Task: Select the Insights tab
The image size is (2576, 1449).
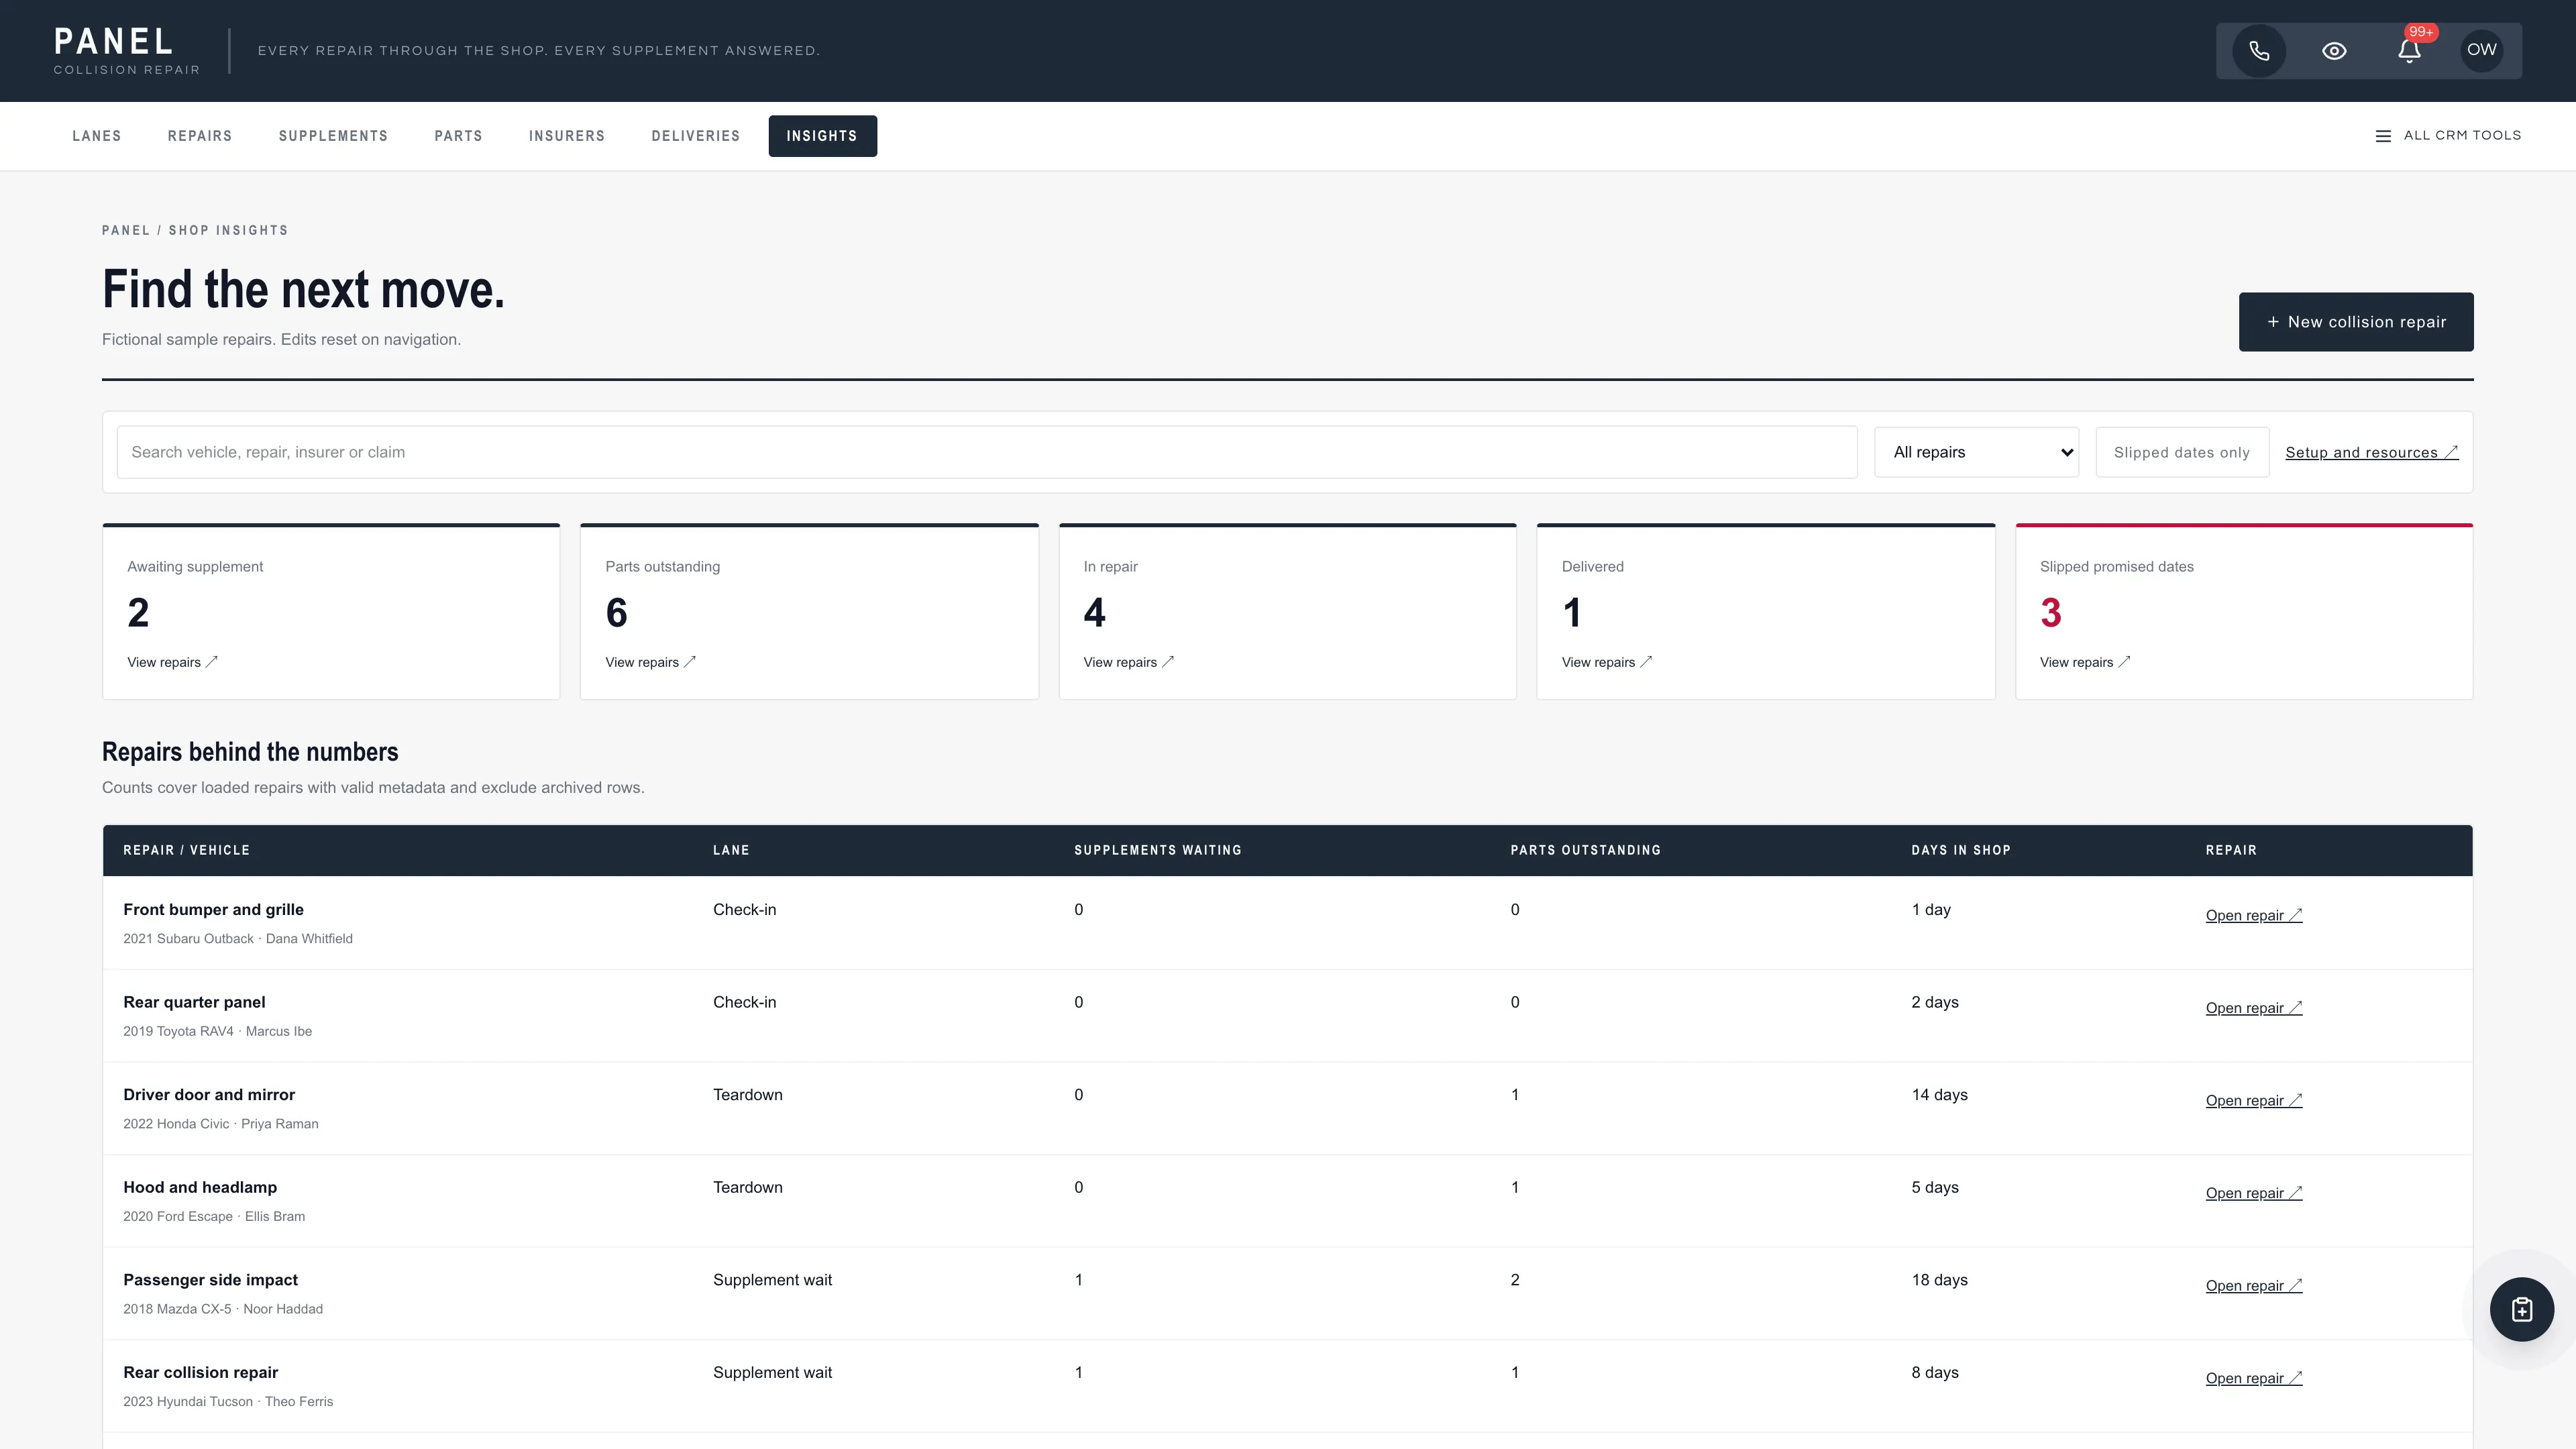Action: (822, 136)
